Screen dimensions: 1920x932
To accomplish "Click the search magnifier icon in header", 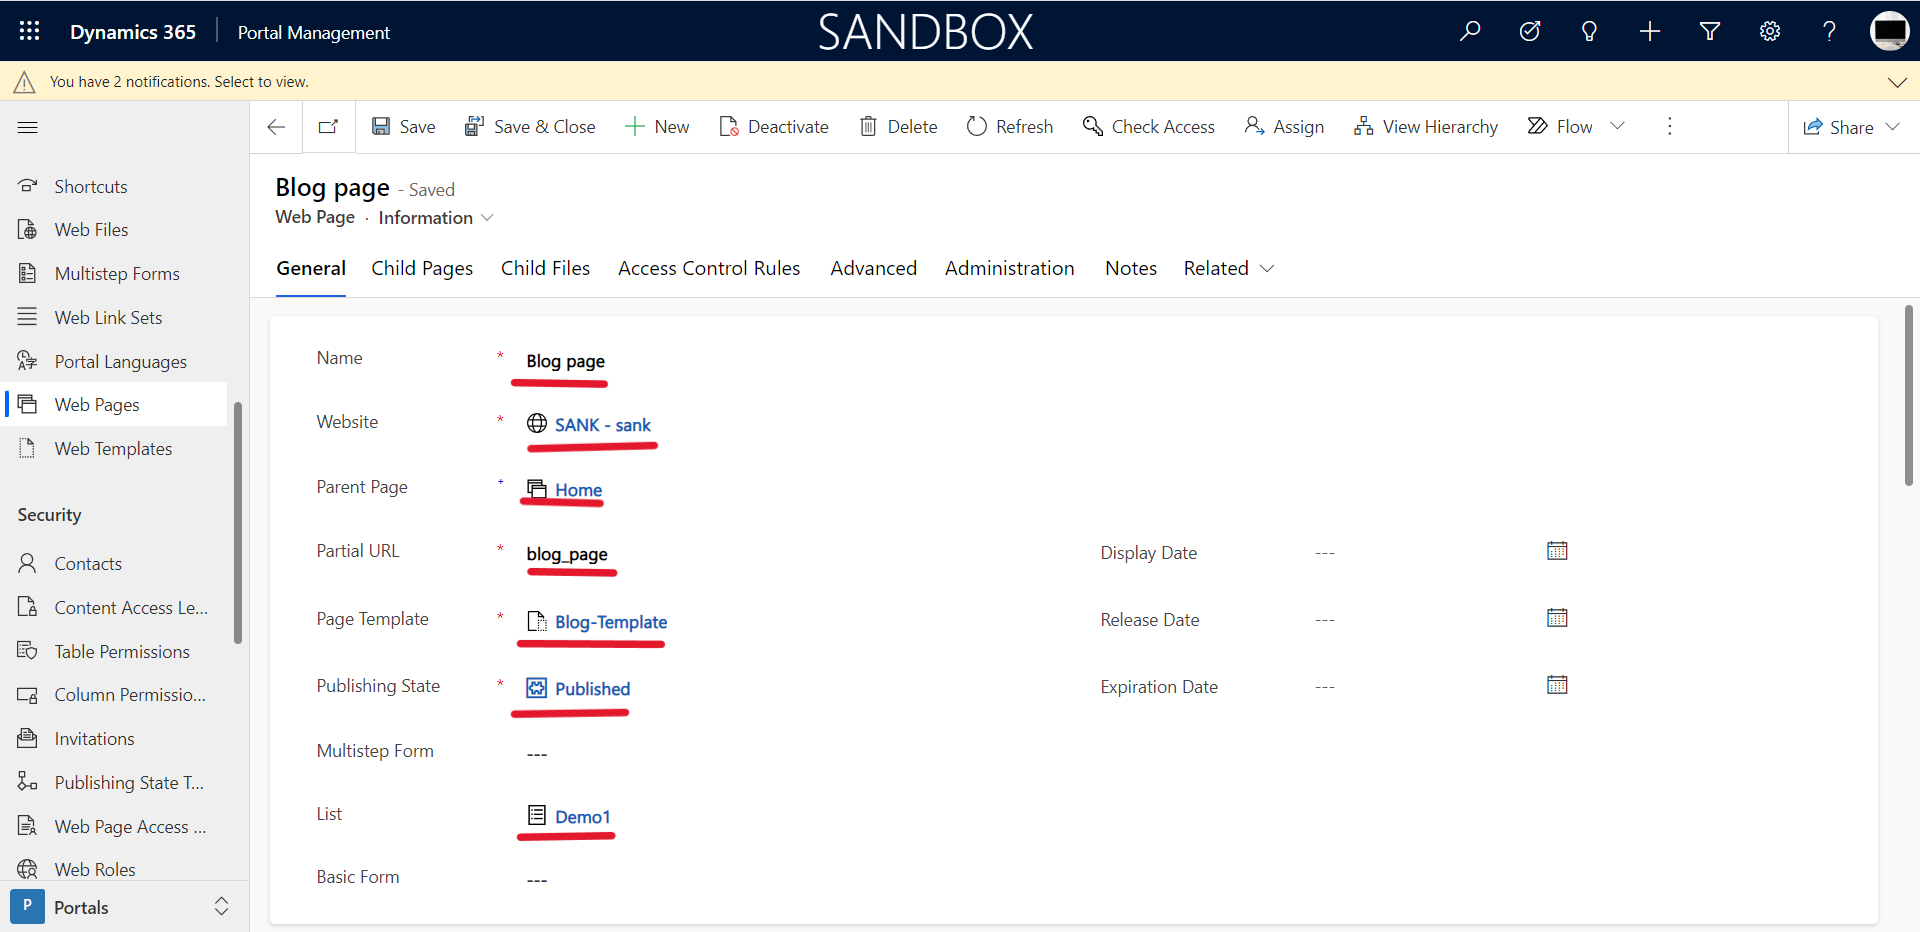I will pos(1470,31).
